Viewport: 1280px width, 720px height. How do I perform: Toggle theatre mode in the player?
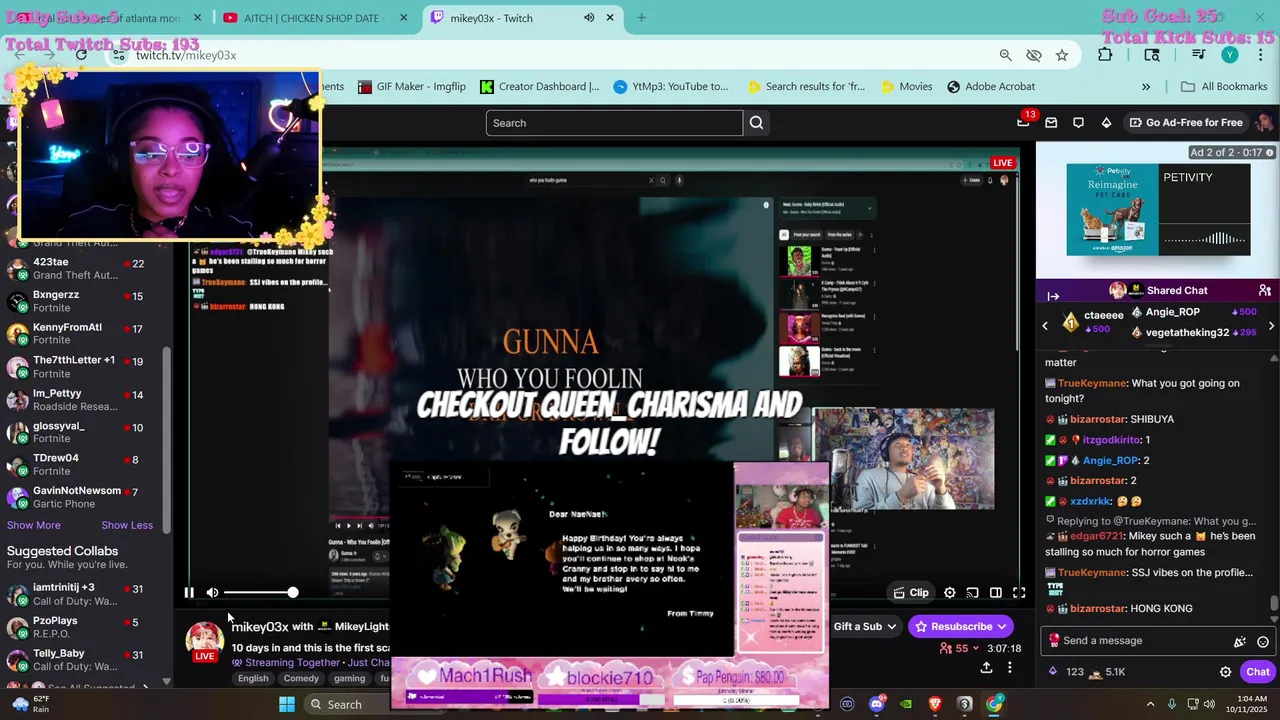996,593
